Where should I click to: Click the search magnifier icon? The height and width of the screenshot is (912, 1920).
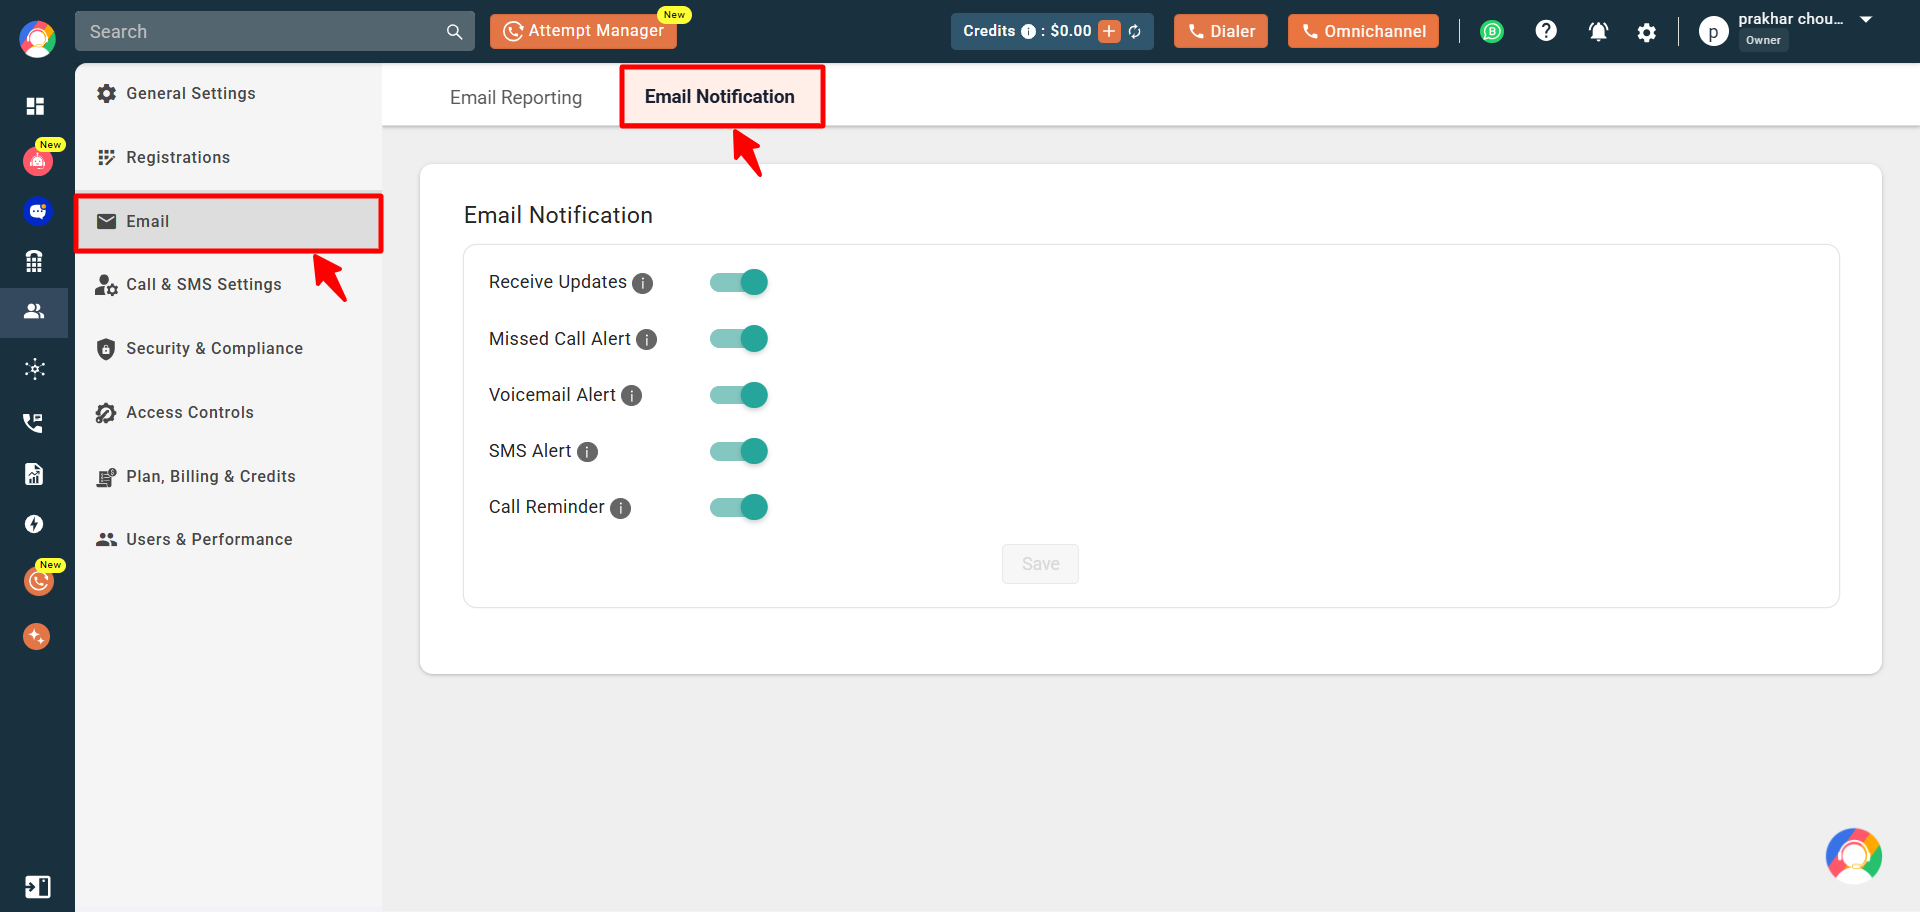[x=454, y=32]
